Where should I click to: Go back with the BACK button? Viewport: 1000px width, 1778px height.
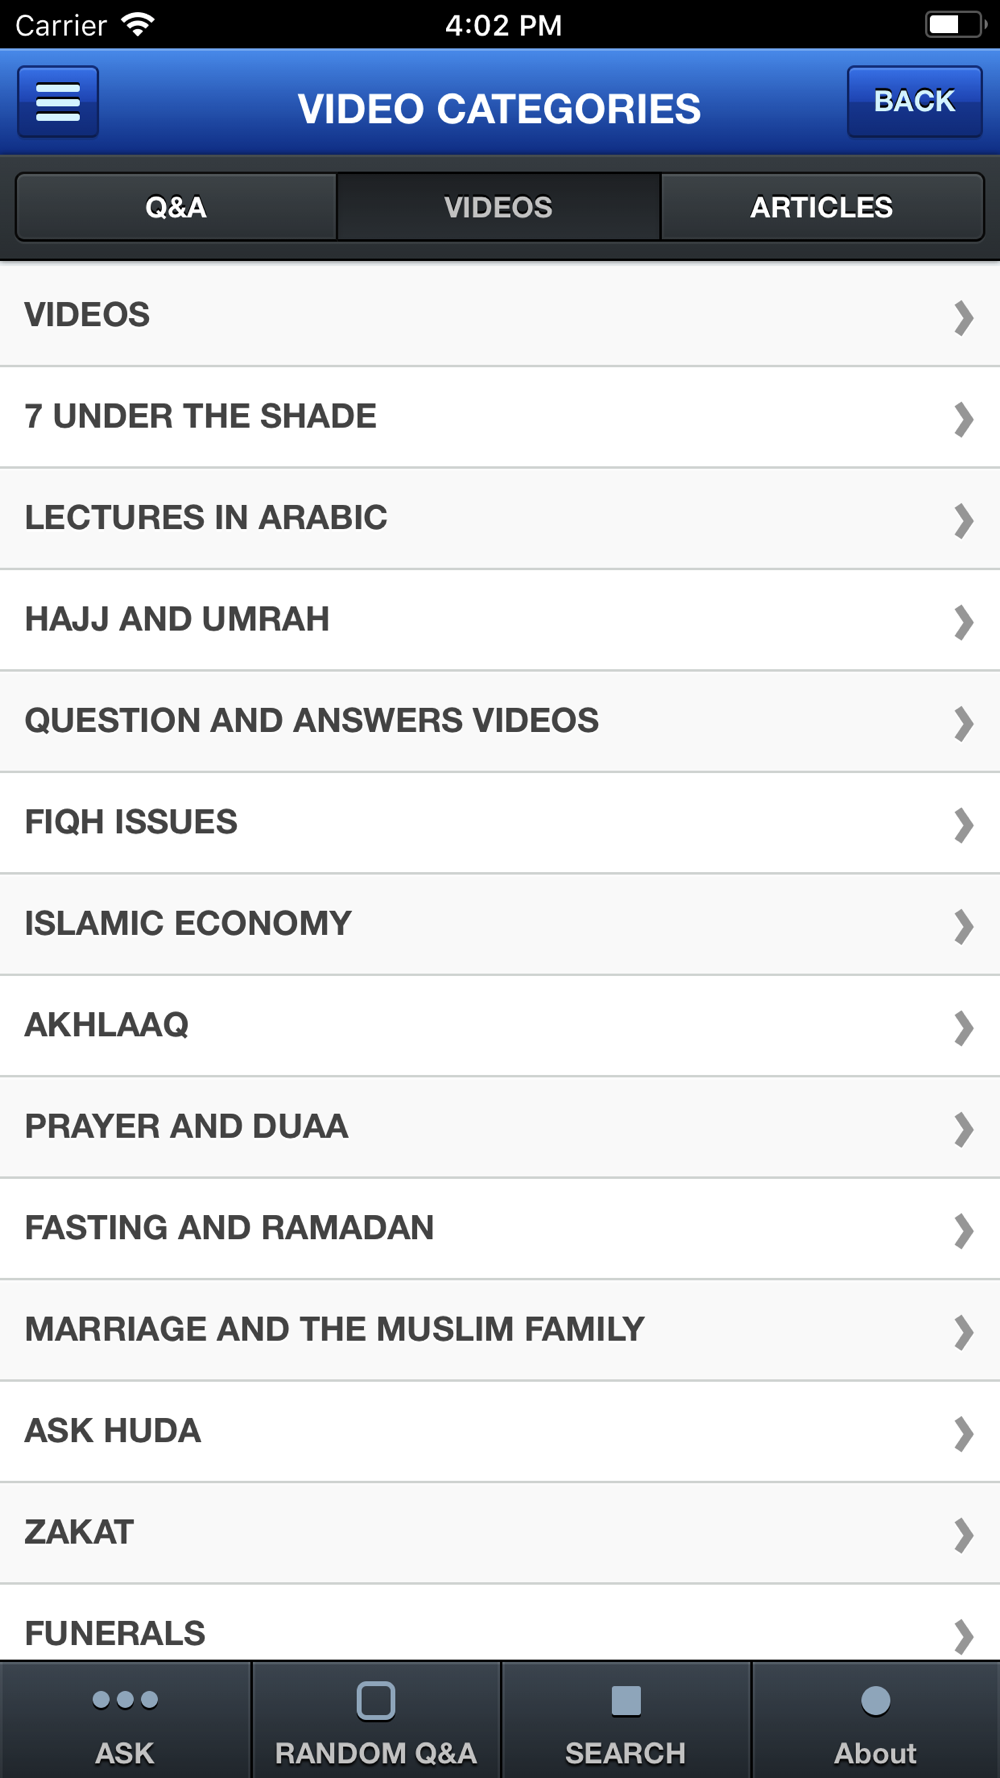tap(914, 101)
